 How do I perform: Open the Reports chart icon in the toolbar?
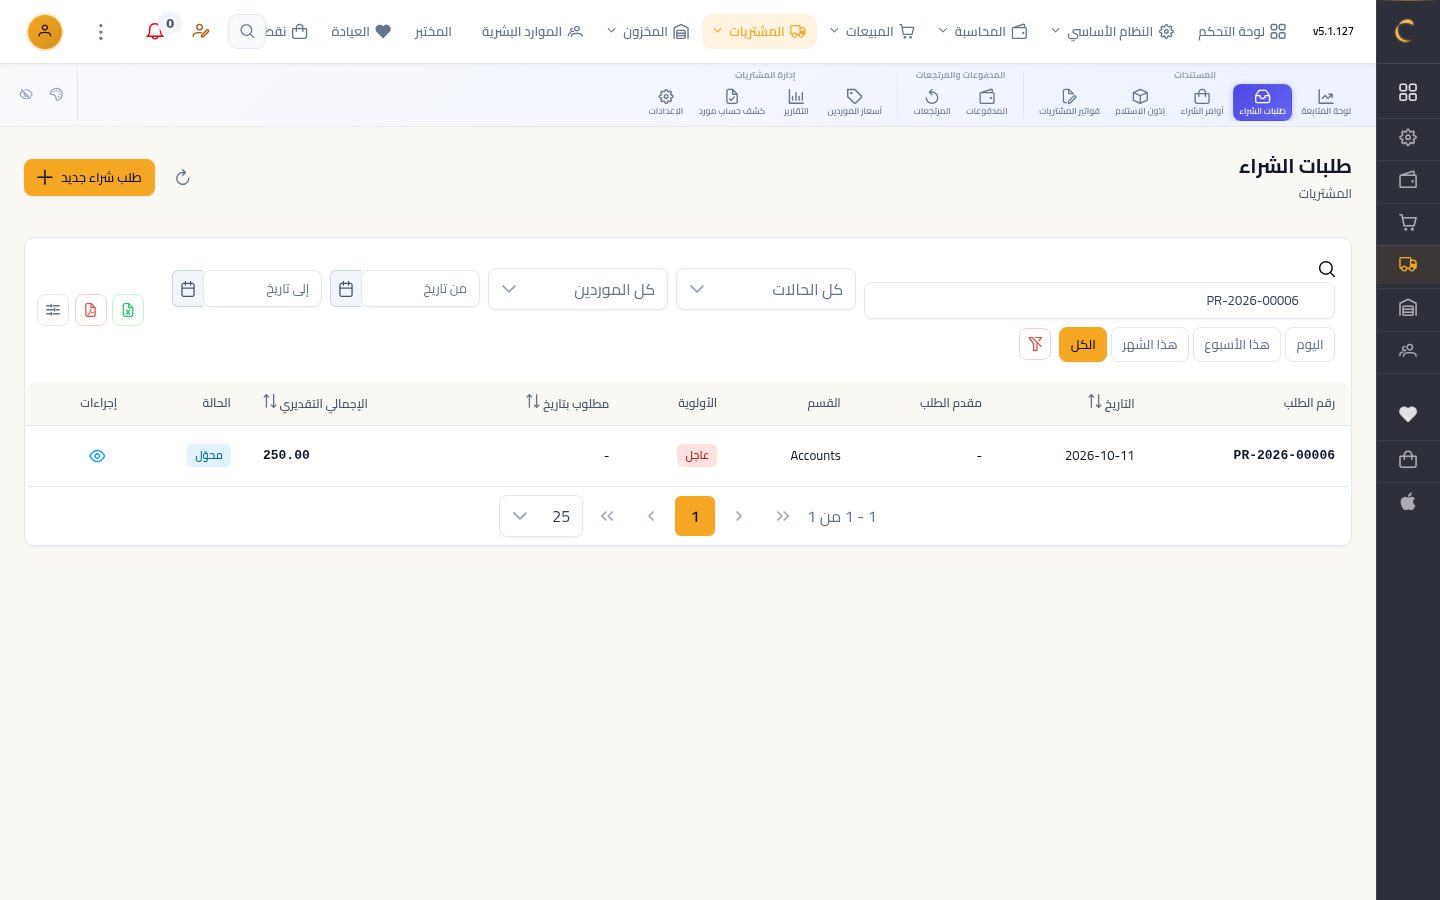796,102
